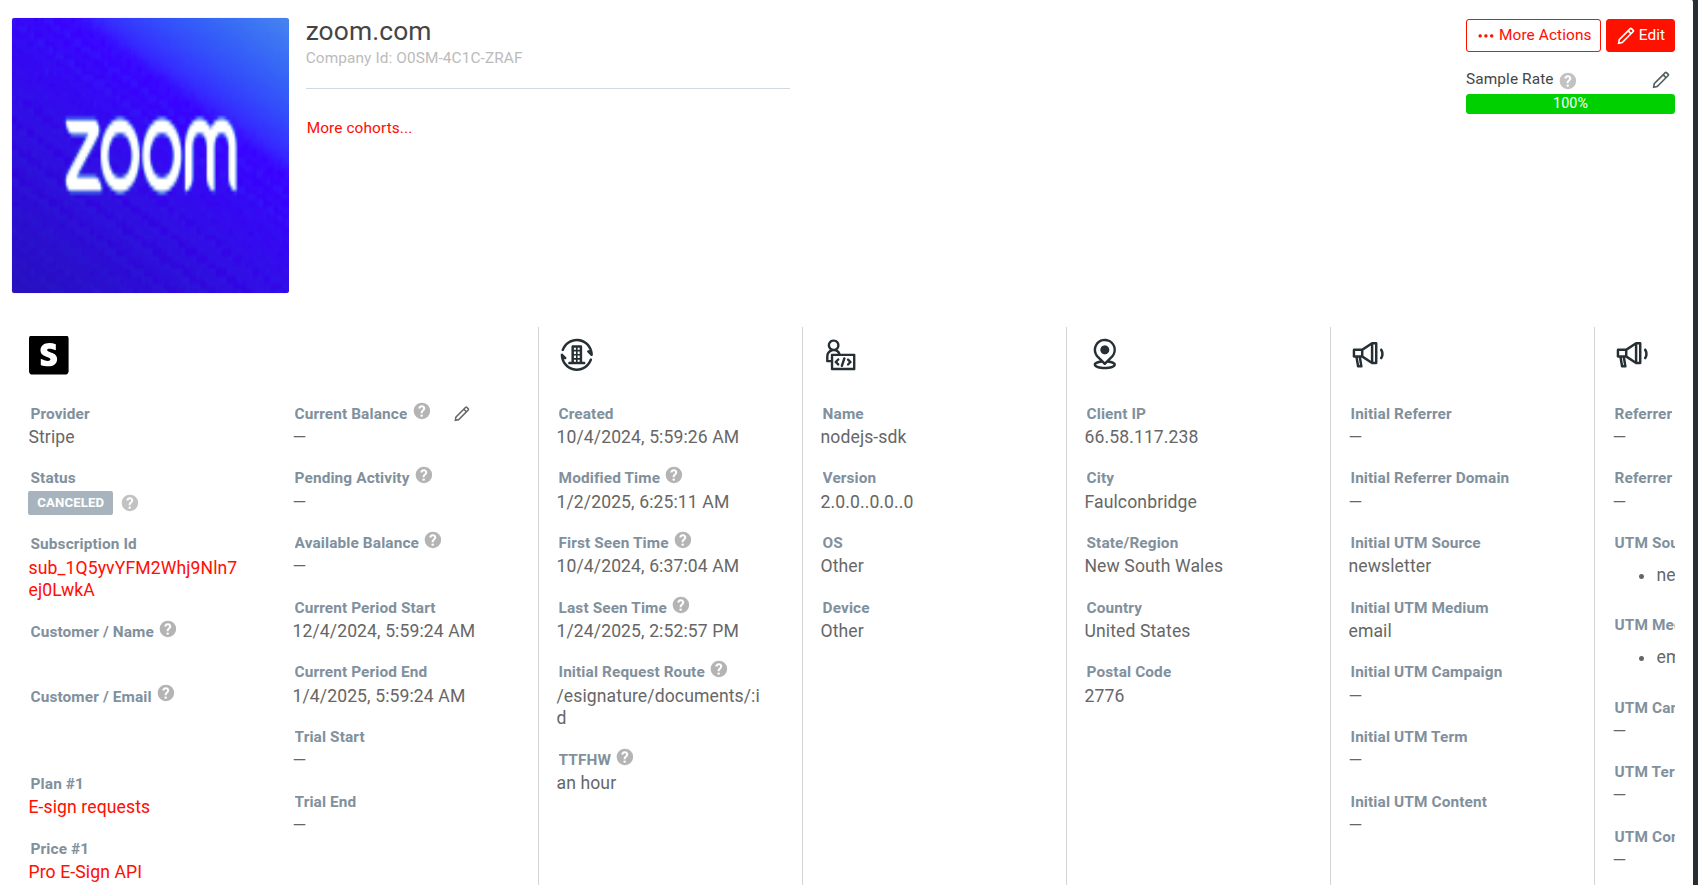Show help for Pending Activity
This screenshot has width=1698, height=885.
[424, 475]
